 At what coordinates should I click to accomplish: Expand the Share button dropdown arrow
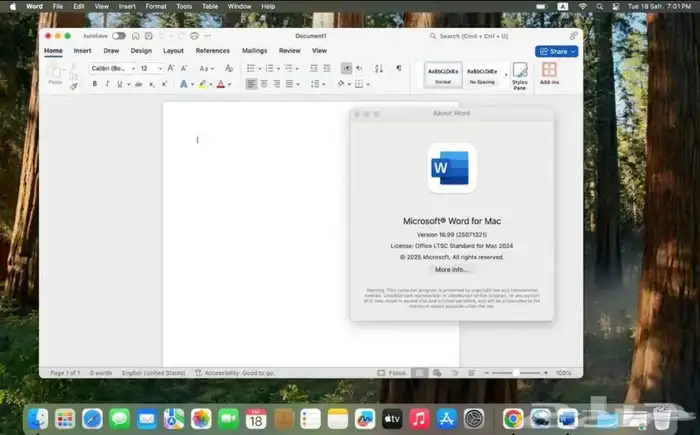573,51
